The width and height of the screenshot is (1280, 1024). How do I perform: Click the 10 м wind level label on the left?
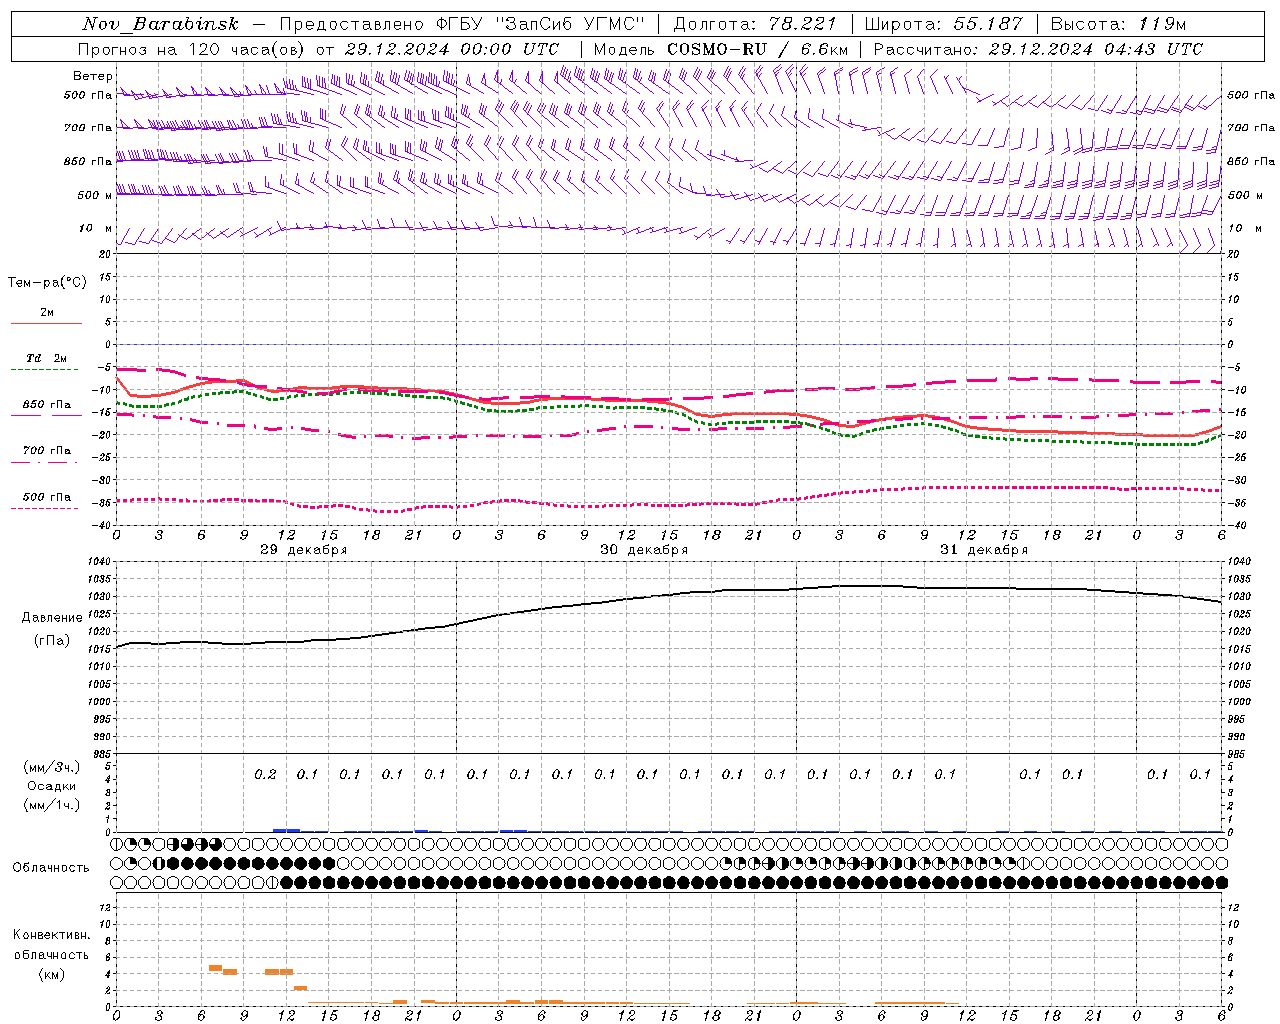tap(96, 228)
